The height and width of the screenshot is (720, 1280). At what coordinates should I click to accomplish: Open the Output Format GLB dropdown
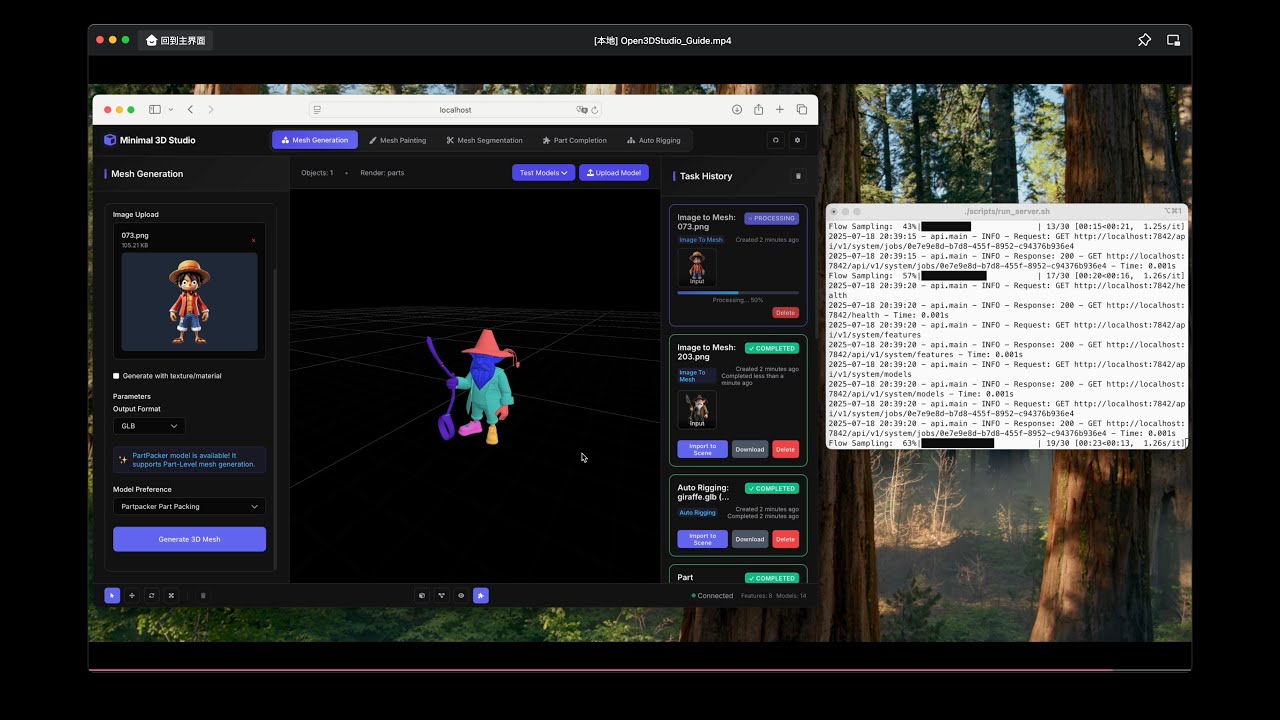(x=149, y=426)
